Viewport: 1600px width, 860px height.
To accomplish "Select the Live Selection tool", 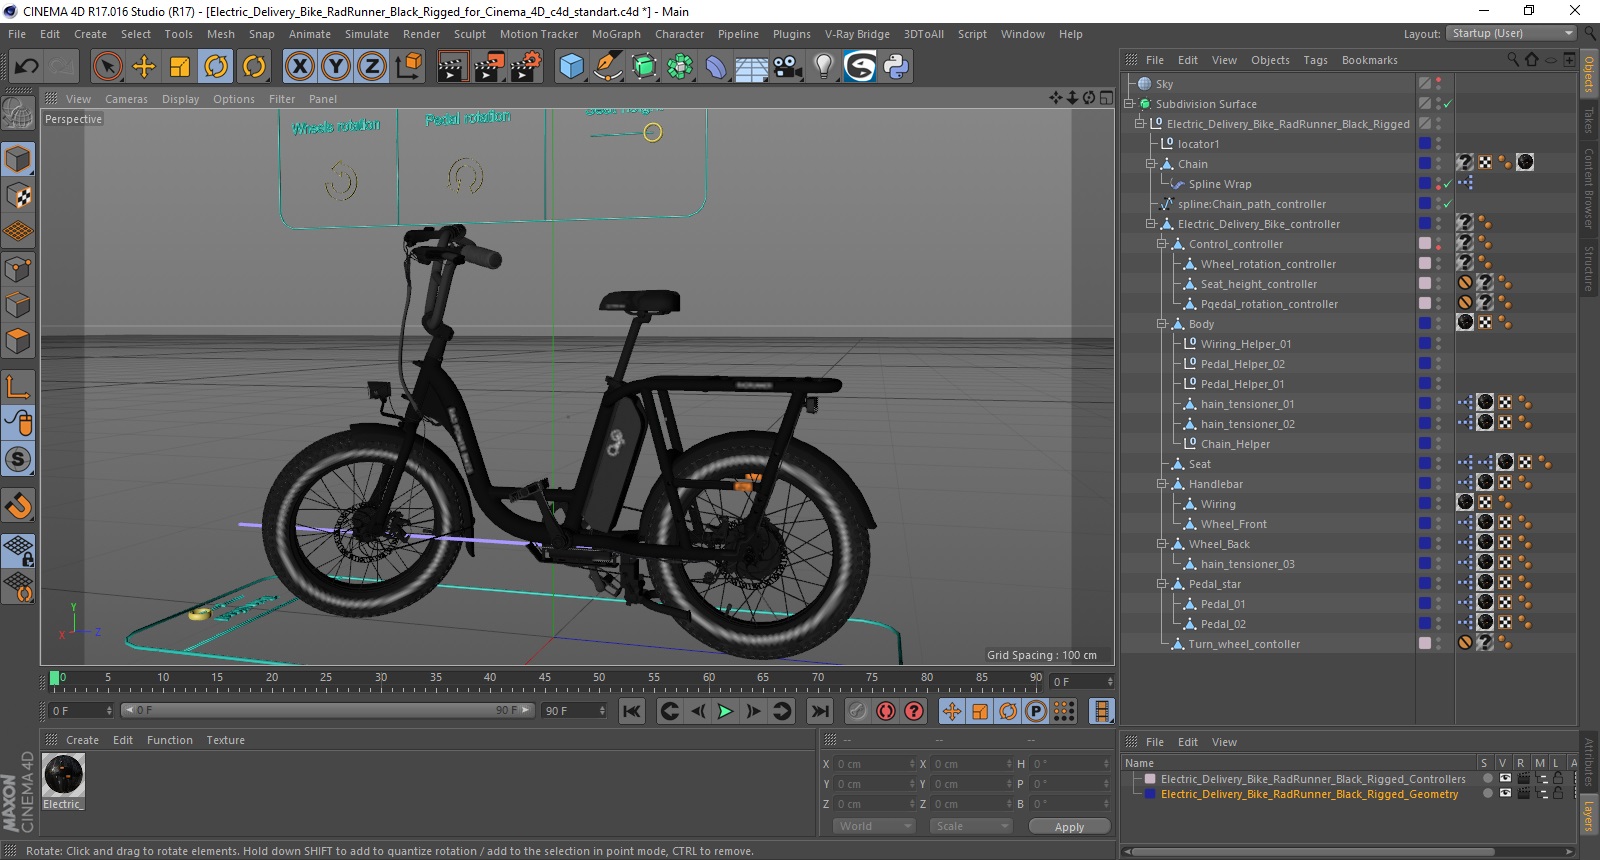I will tap(107, 67).
